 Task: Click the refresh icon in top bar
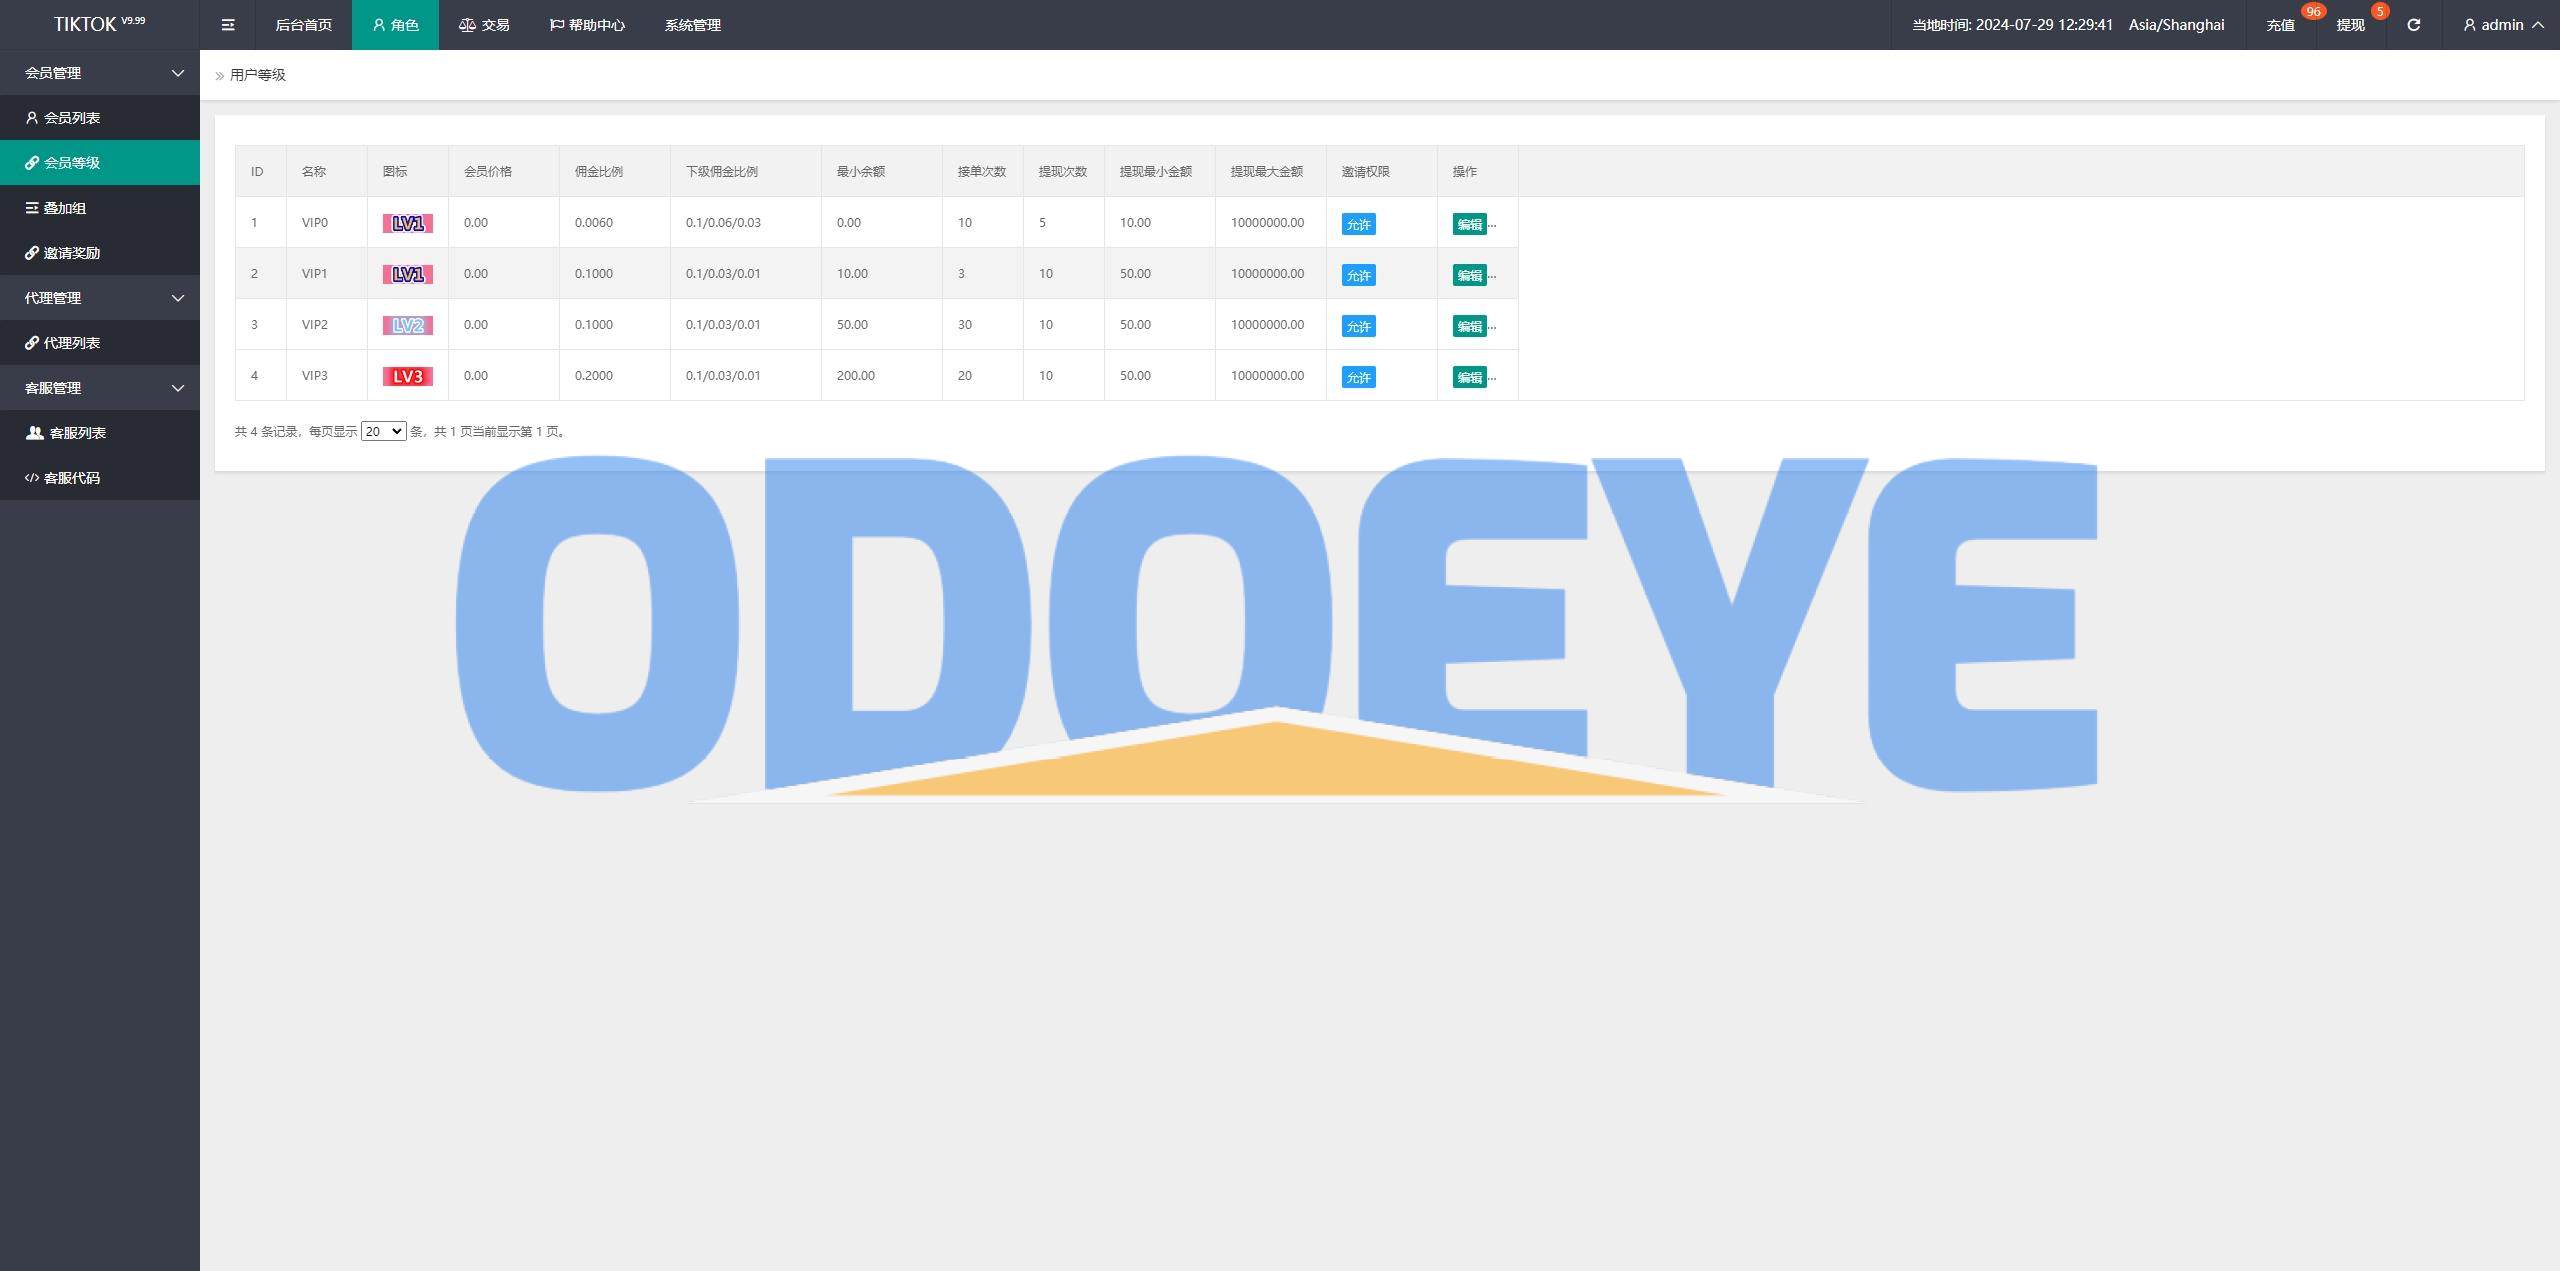click(x=2413, y=25)
